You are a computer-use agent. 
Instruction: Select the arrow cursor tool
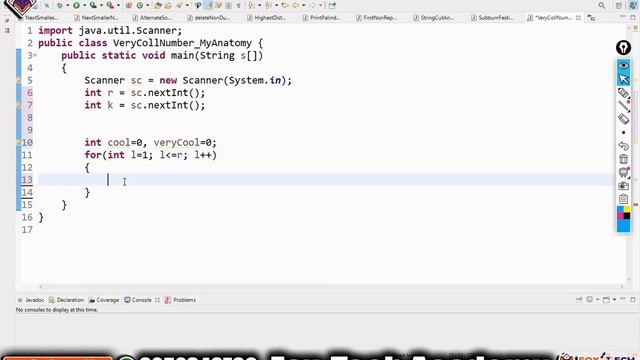point(623,79)
